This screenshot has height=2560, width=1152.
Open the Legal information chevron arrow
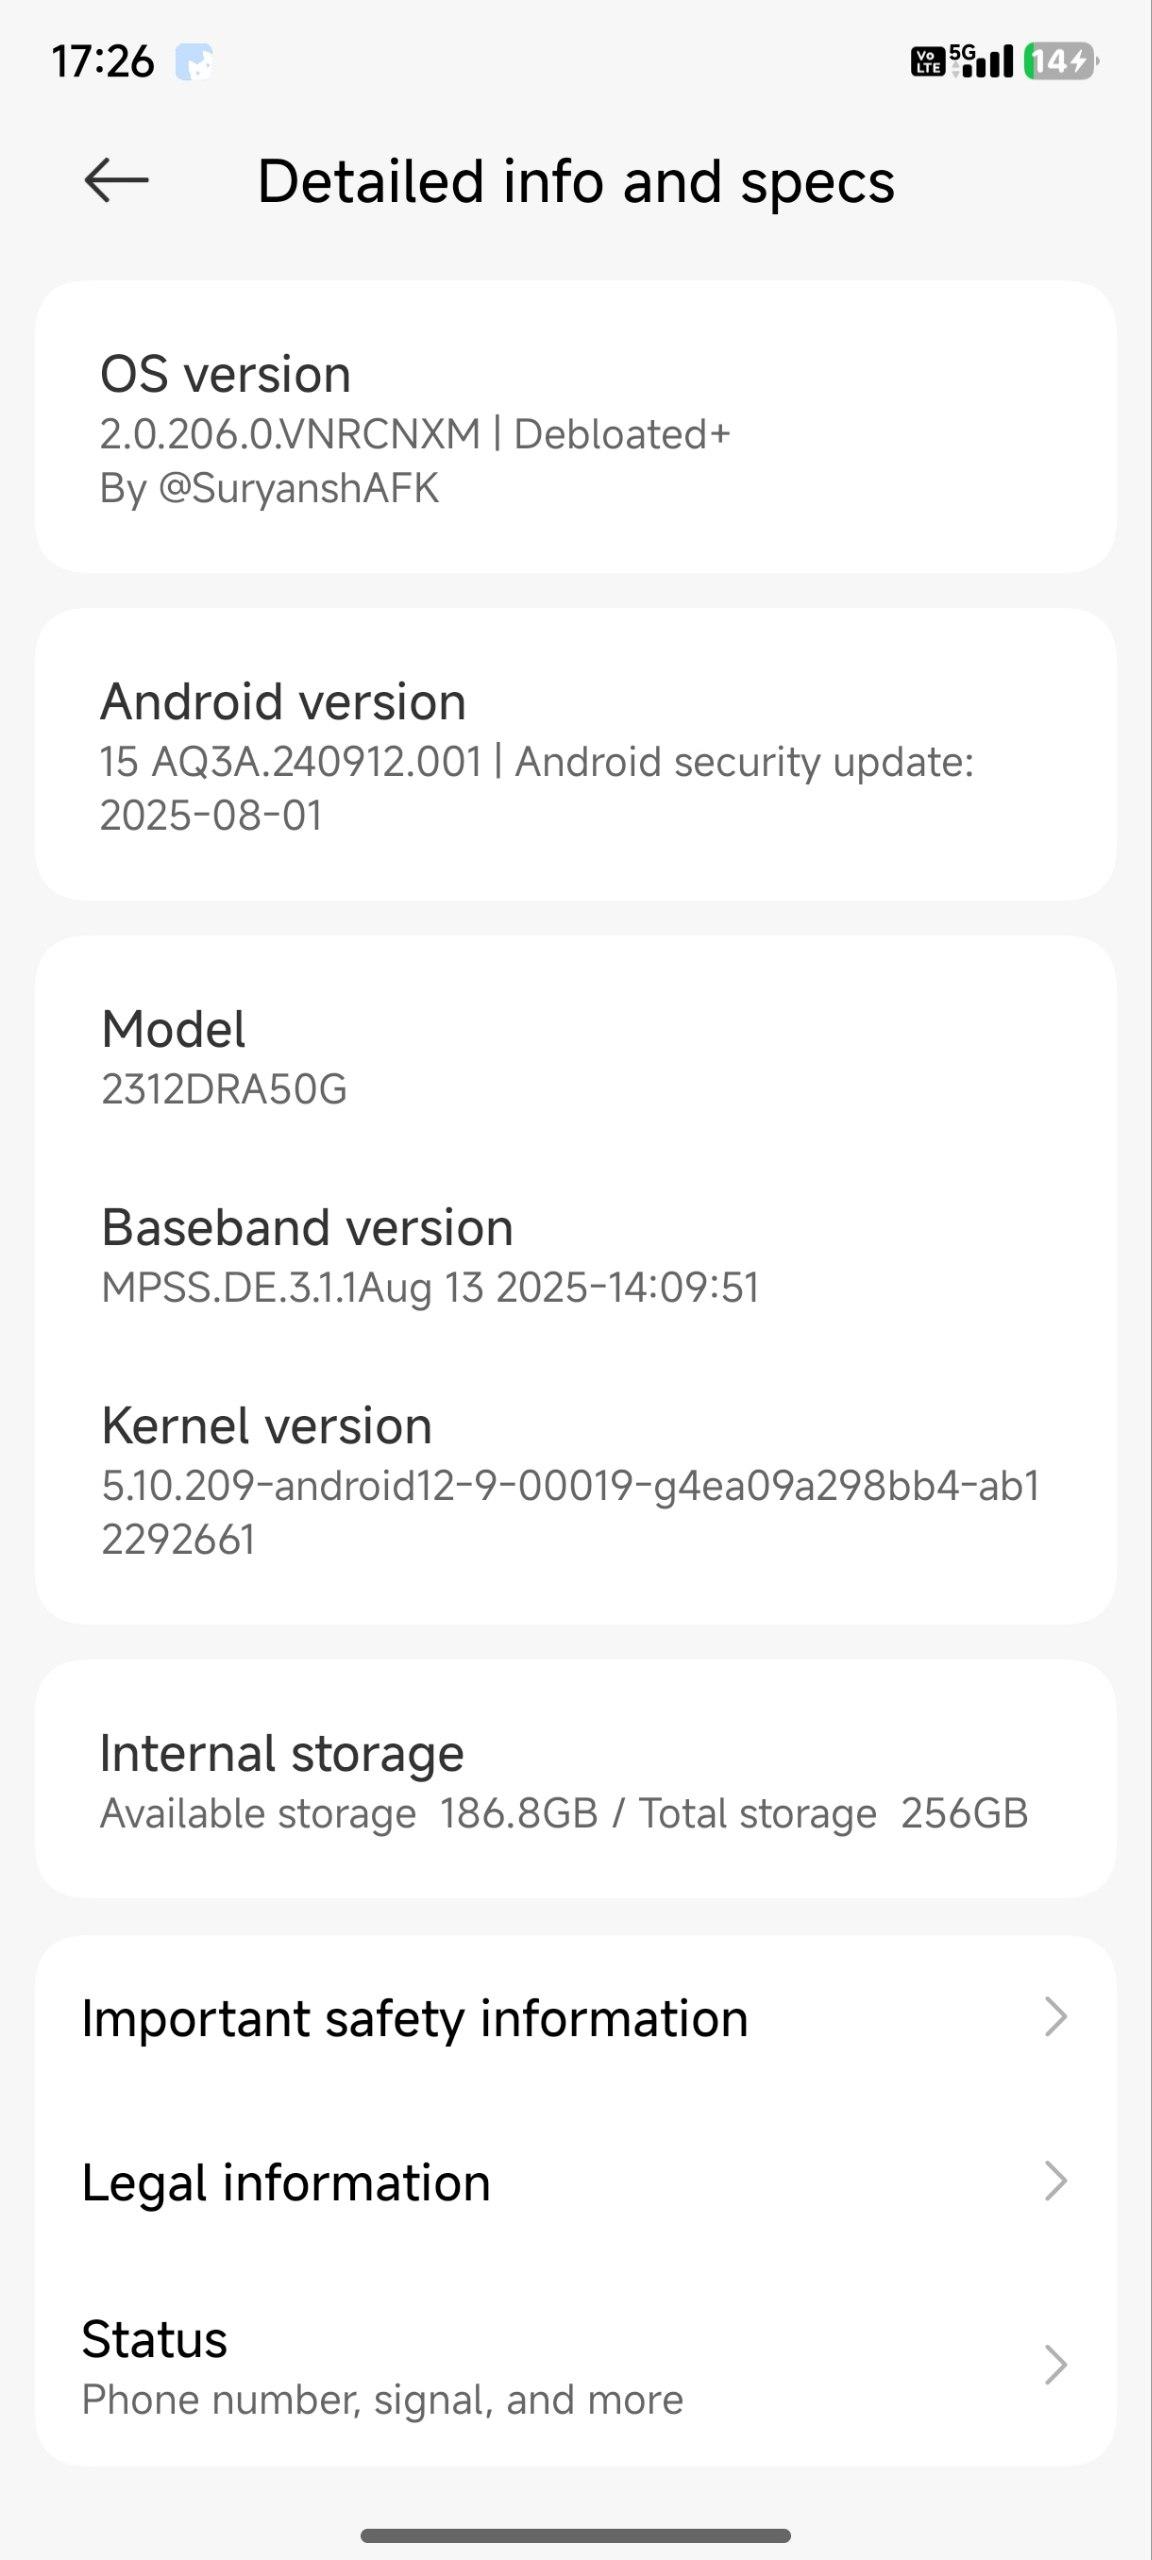[1055, 2181]
